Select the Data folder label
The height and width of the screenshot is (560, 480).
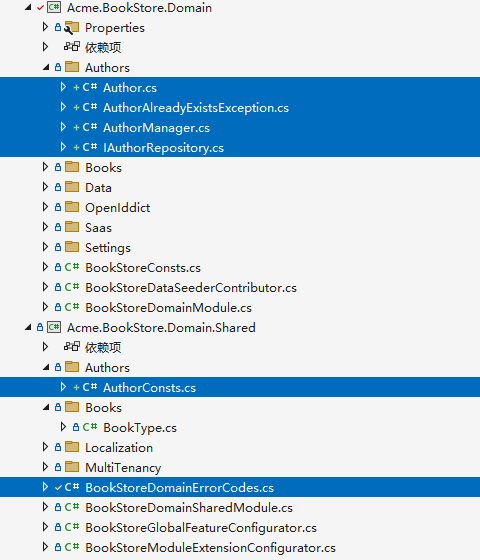pos(98,188)
